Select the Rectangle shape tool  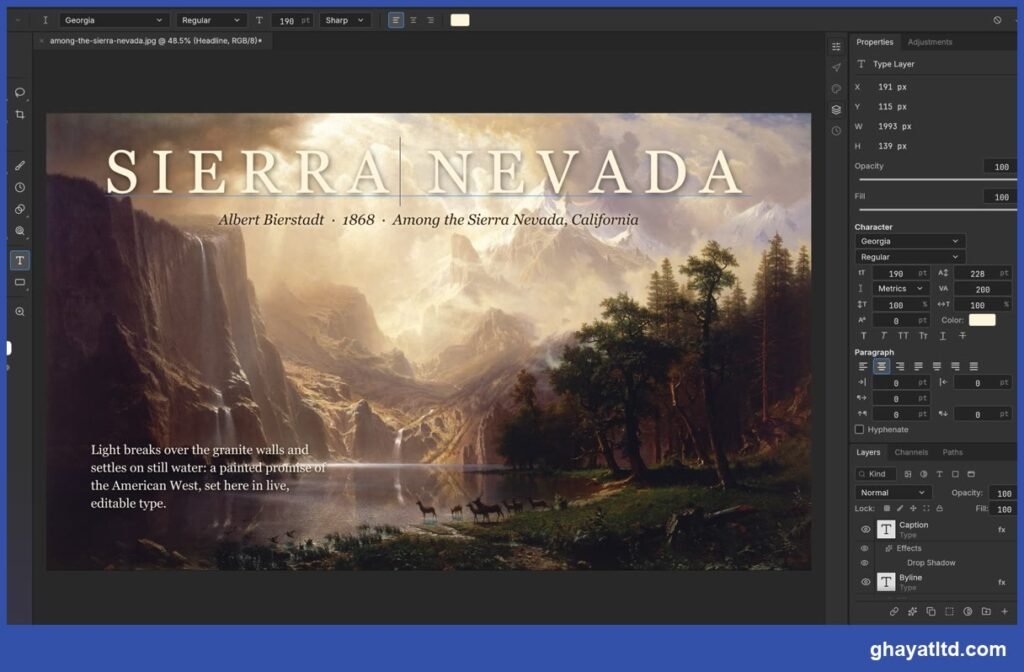pos(20,282)
